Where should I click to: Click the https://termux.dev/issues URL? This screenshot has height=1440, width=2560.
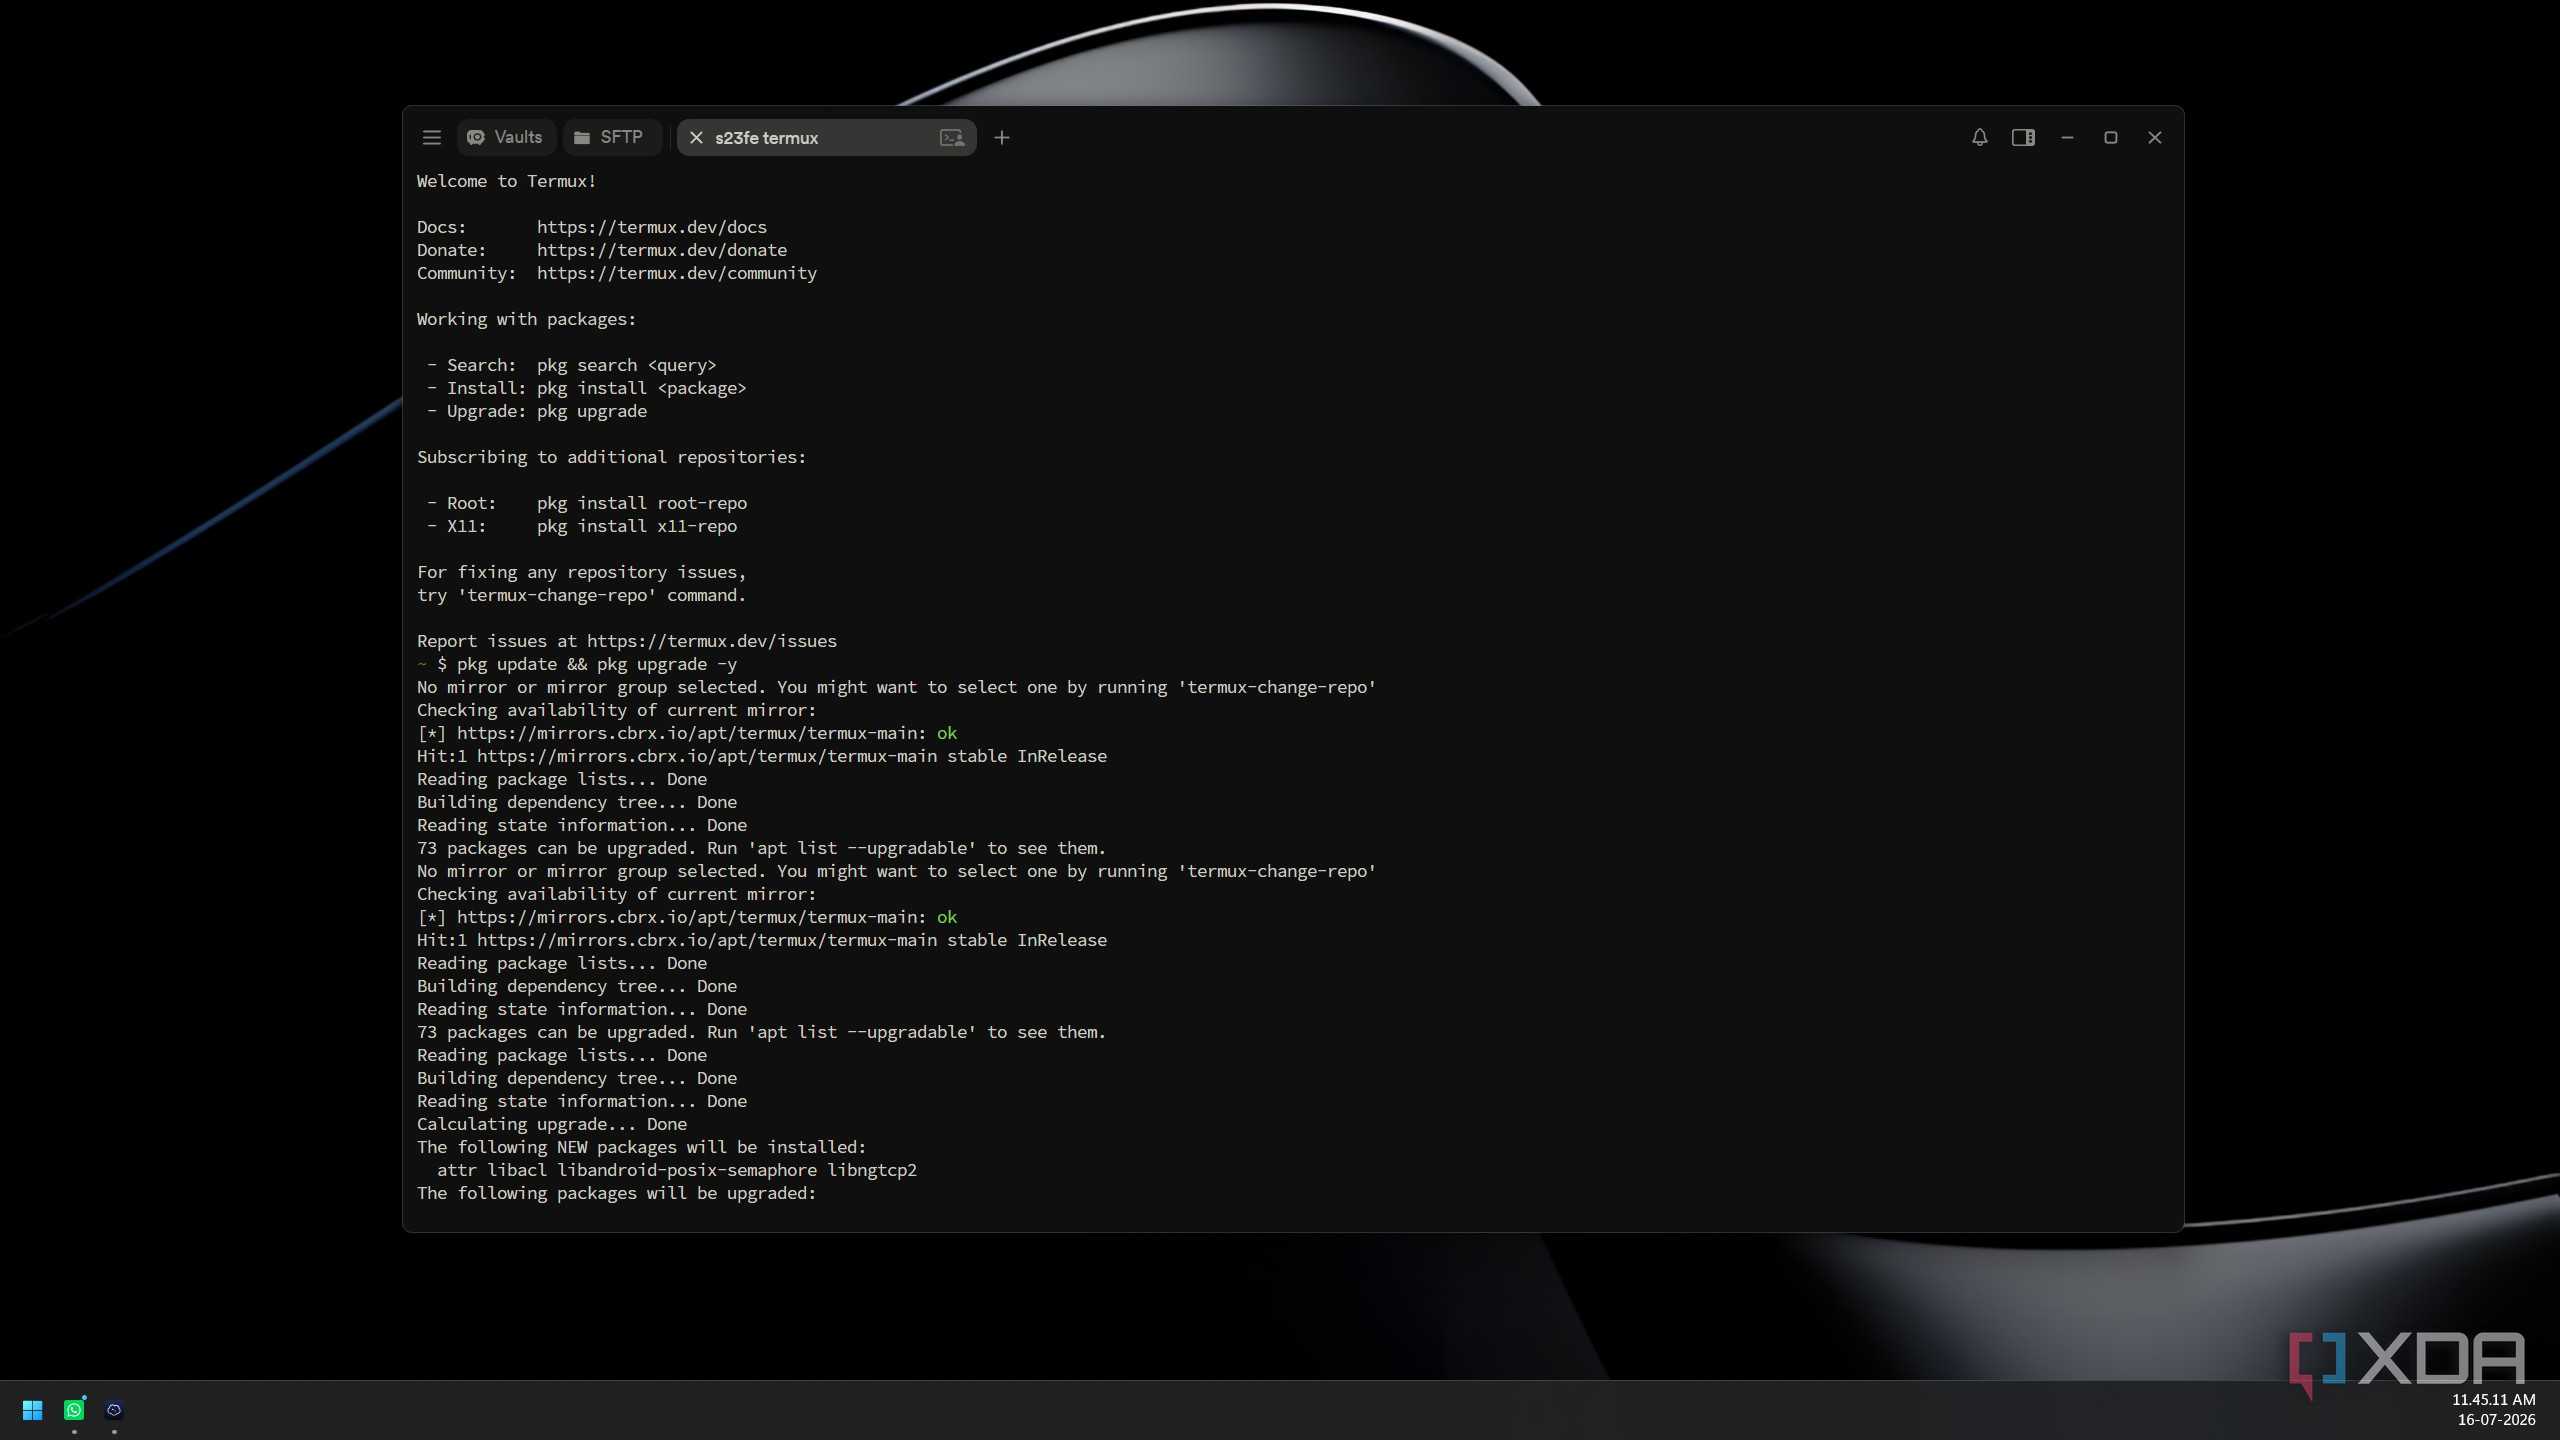coord(712,641)
